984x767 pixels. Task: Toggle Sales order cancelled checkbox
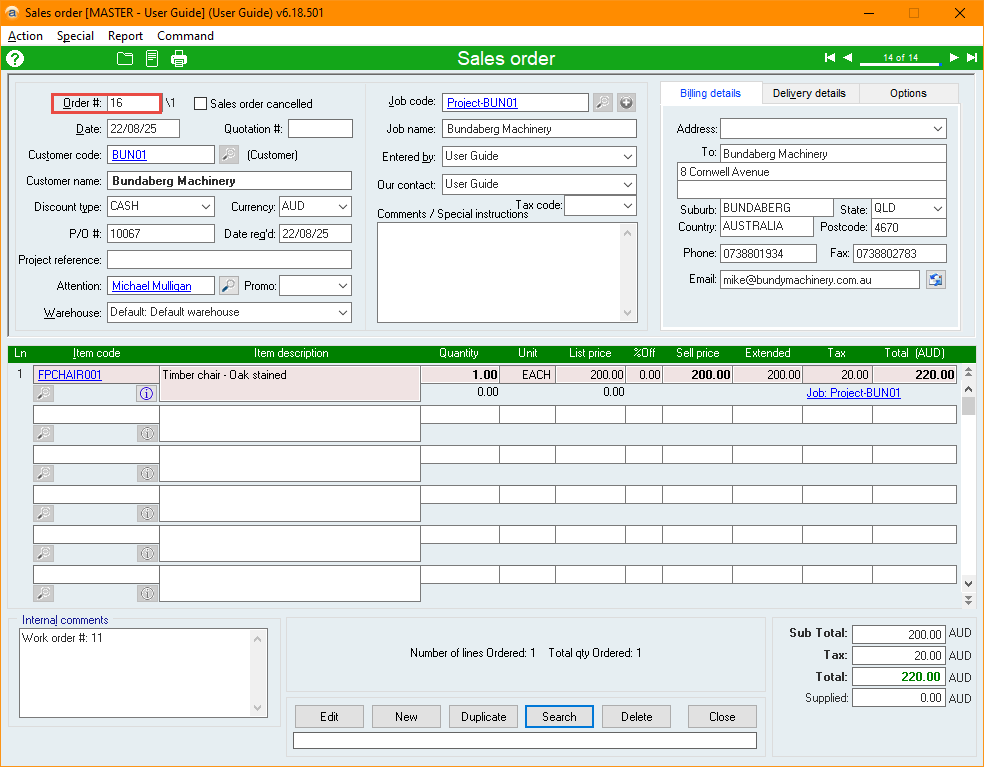tap(200, 104)
